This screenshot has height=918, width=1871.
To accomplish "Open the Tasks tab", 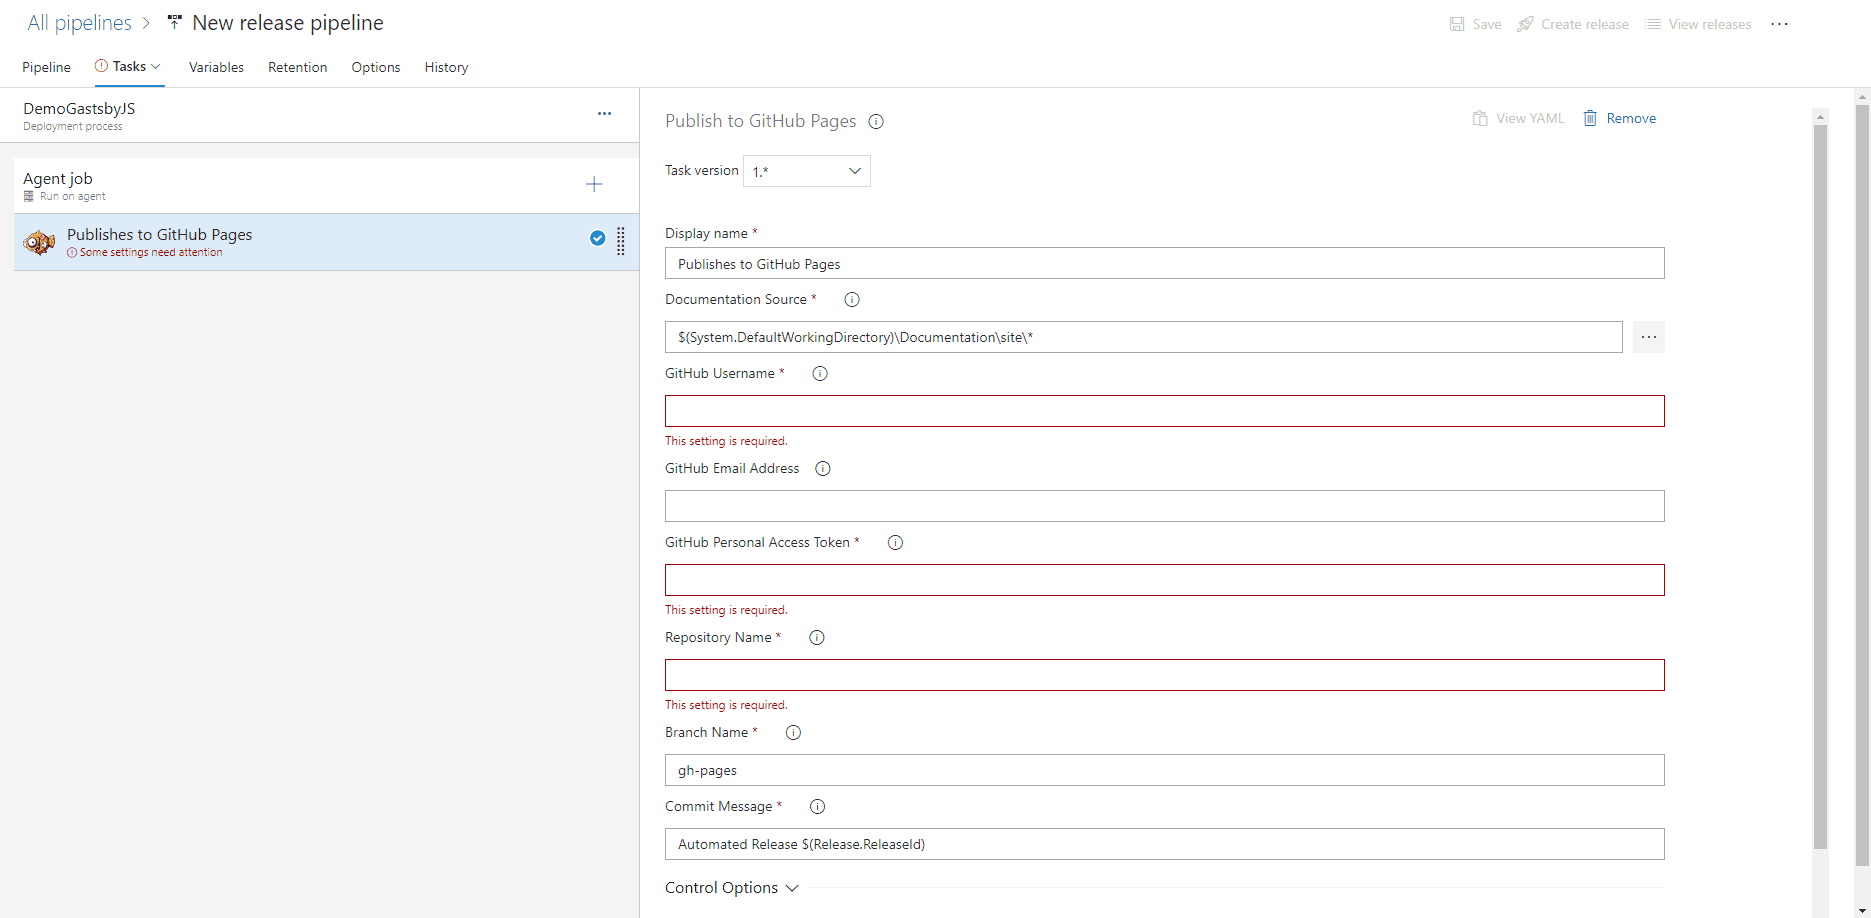I will (129, 66).
